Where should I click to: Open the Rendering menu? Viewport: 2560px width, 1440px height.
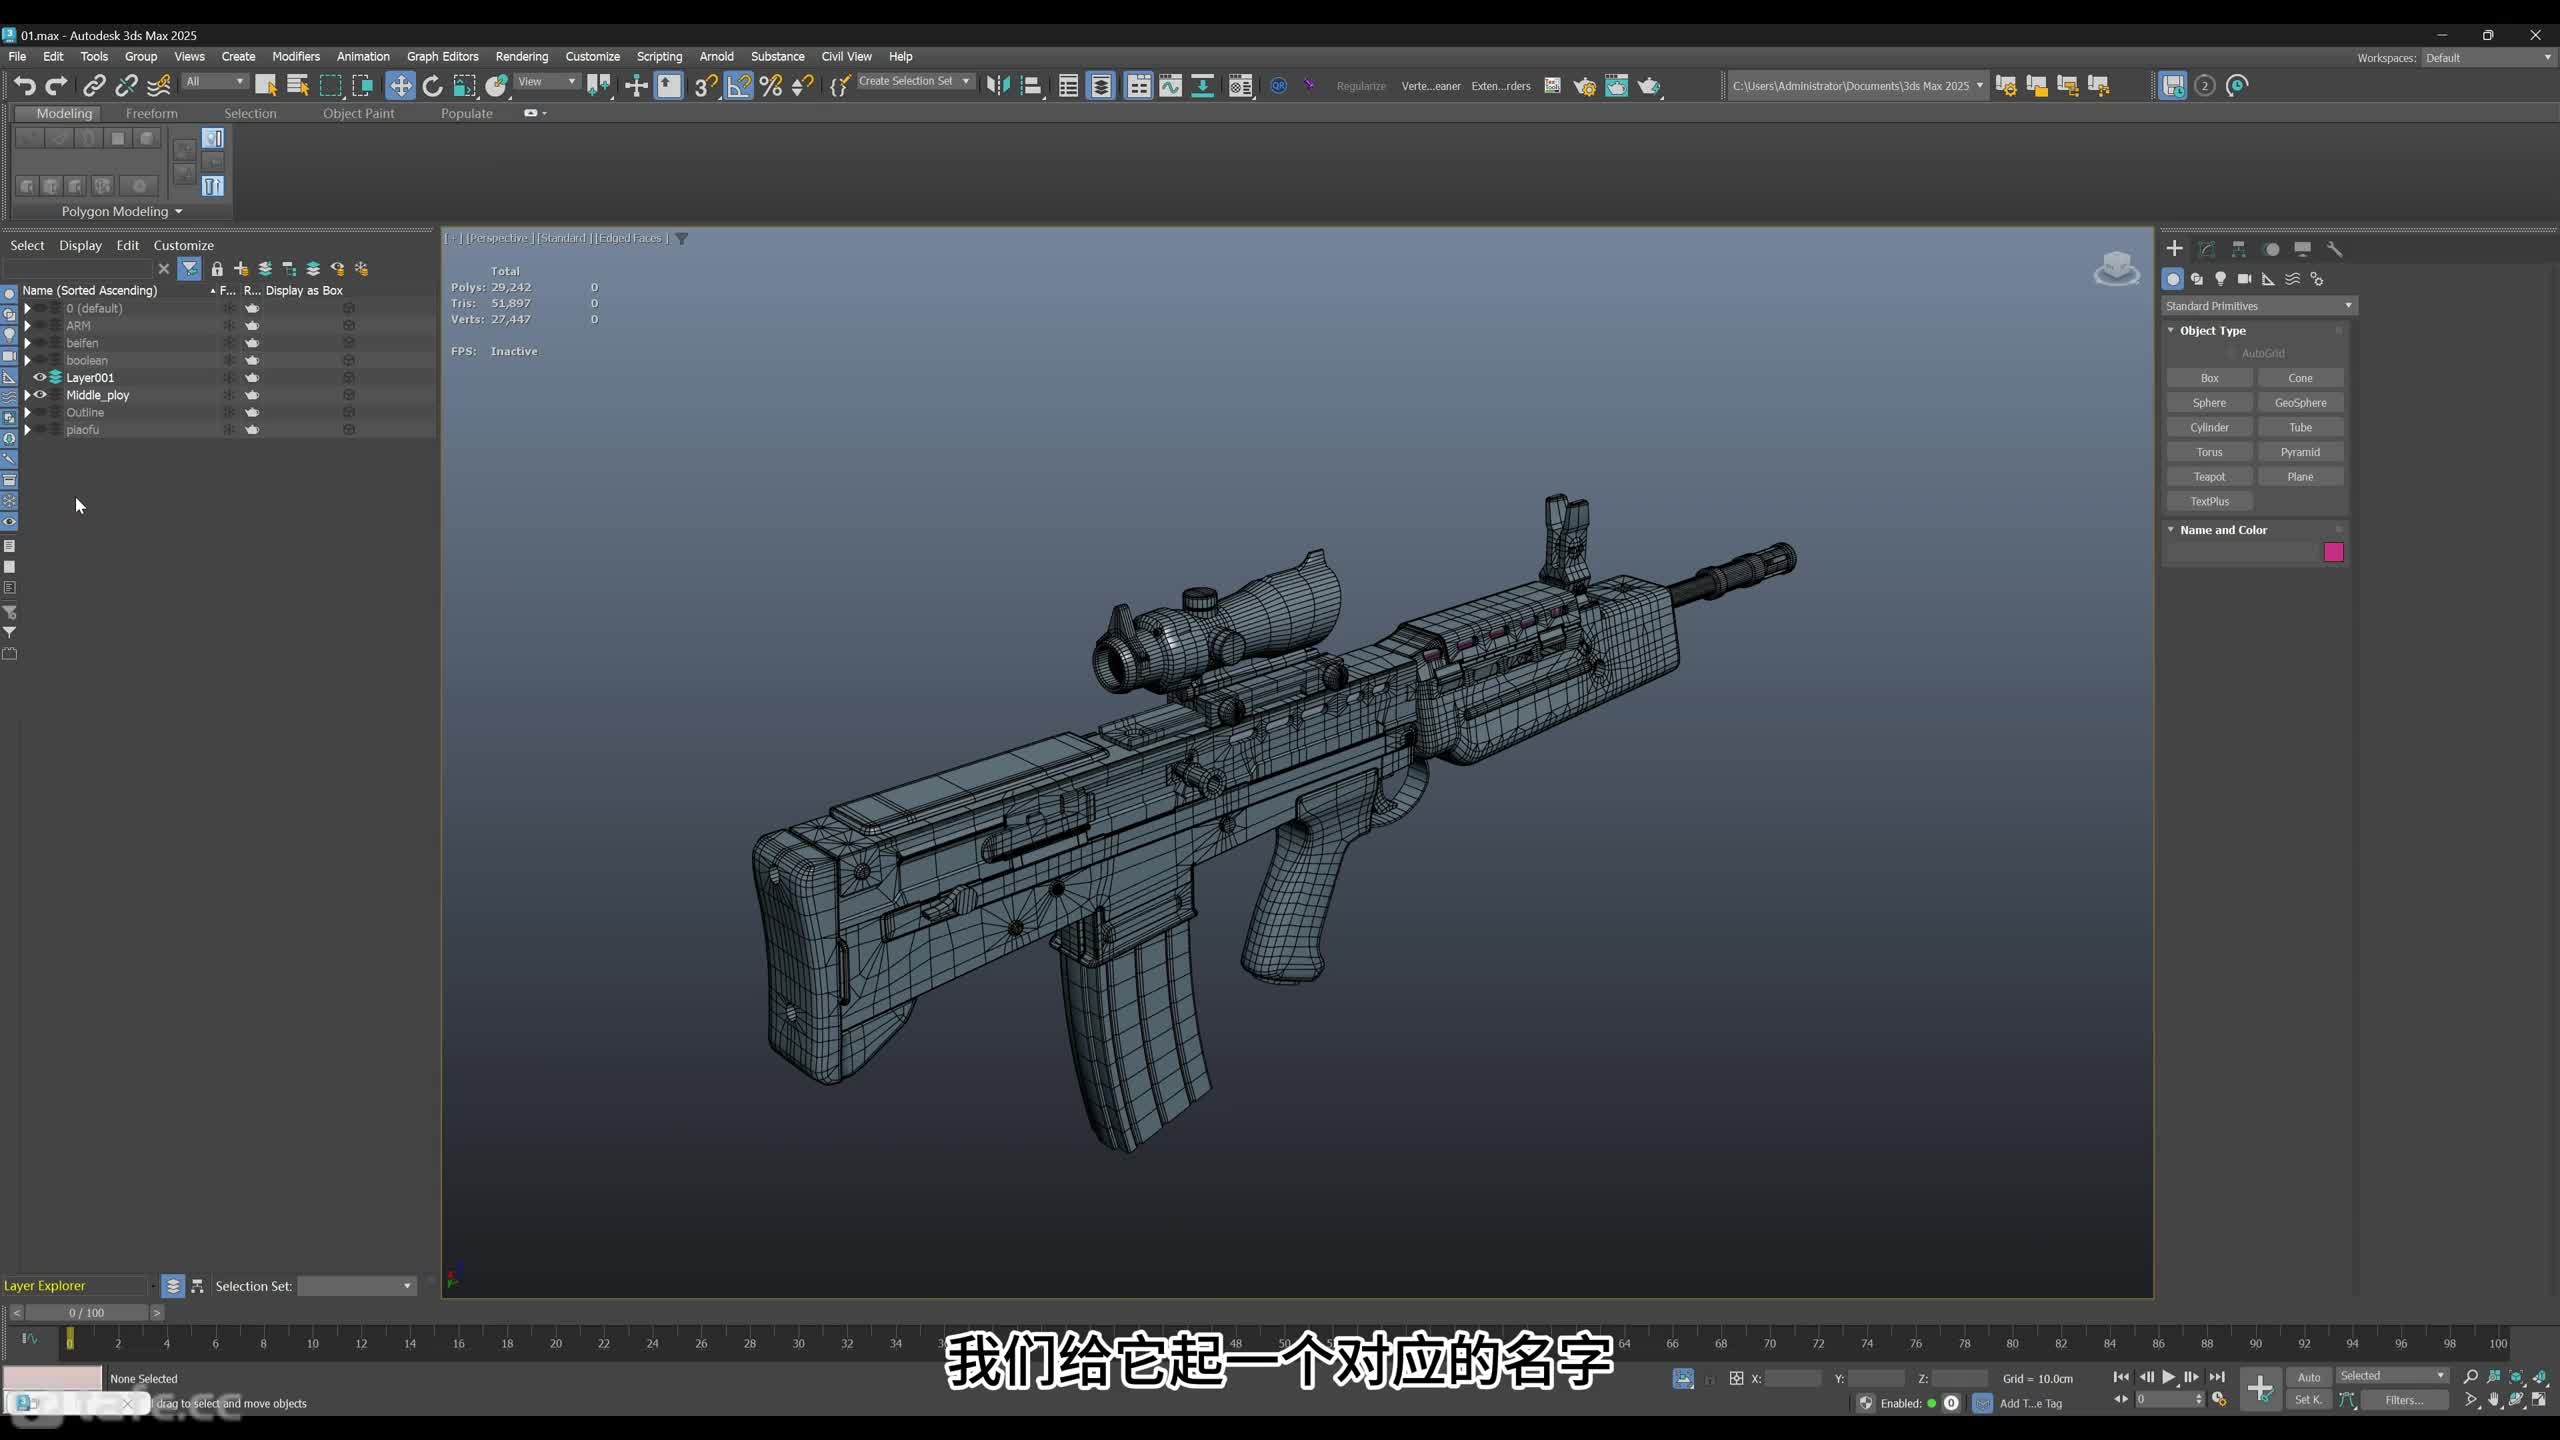(521, 57)
